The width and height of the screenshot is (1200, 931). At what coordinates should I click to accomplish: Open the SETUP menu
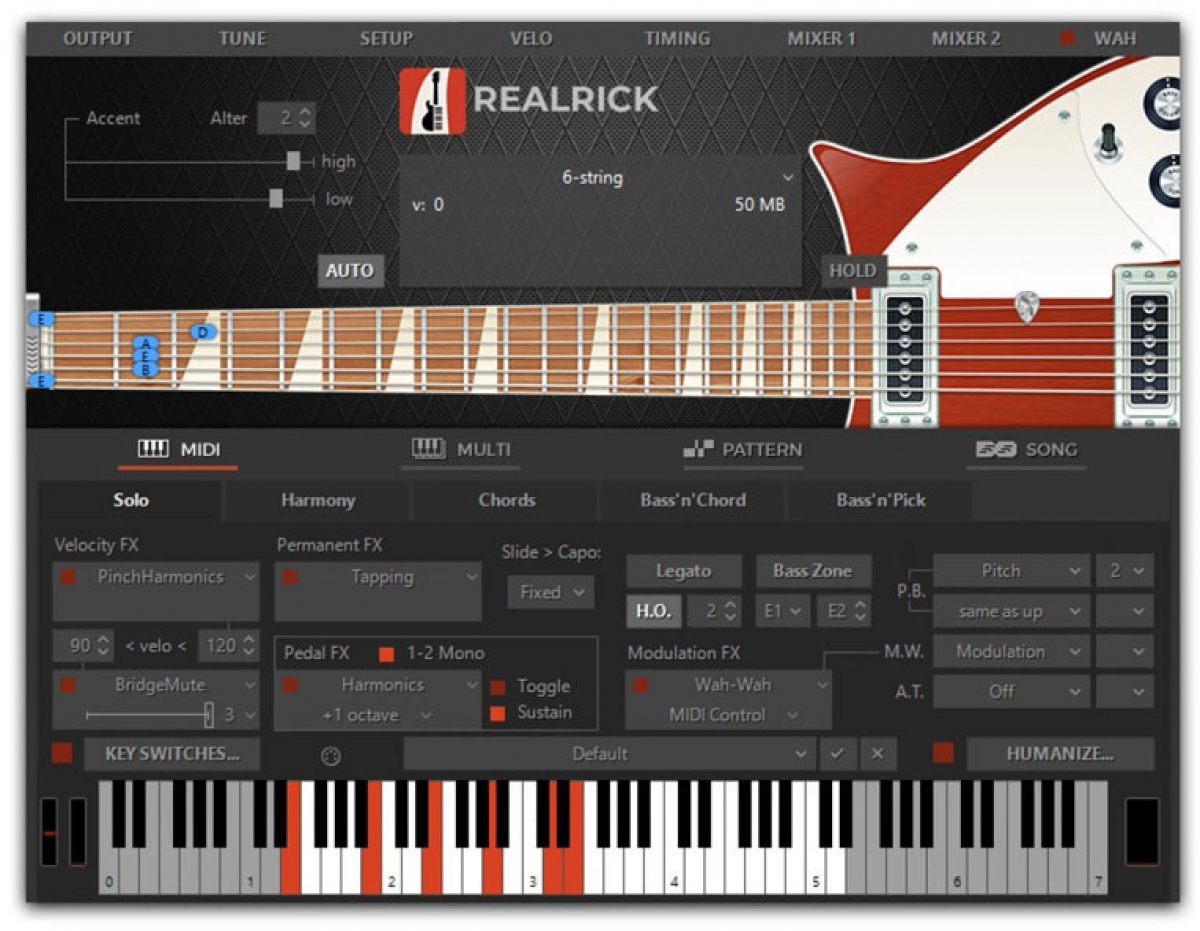pos(387,39)
